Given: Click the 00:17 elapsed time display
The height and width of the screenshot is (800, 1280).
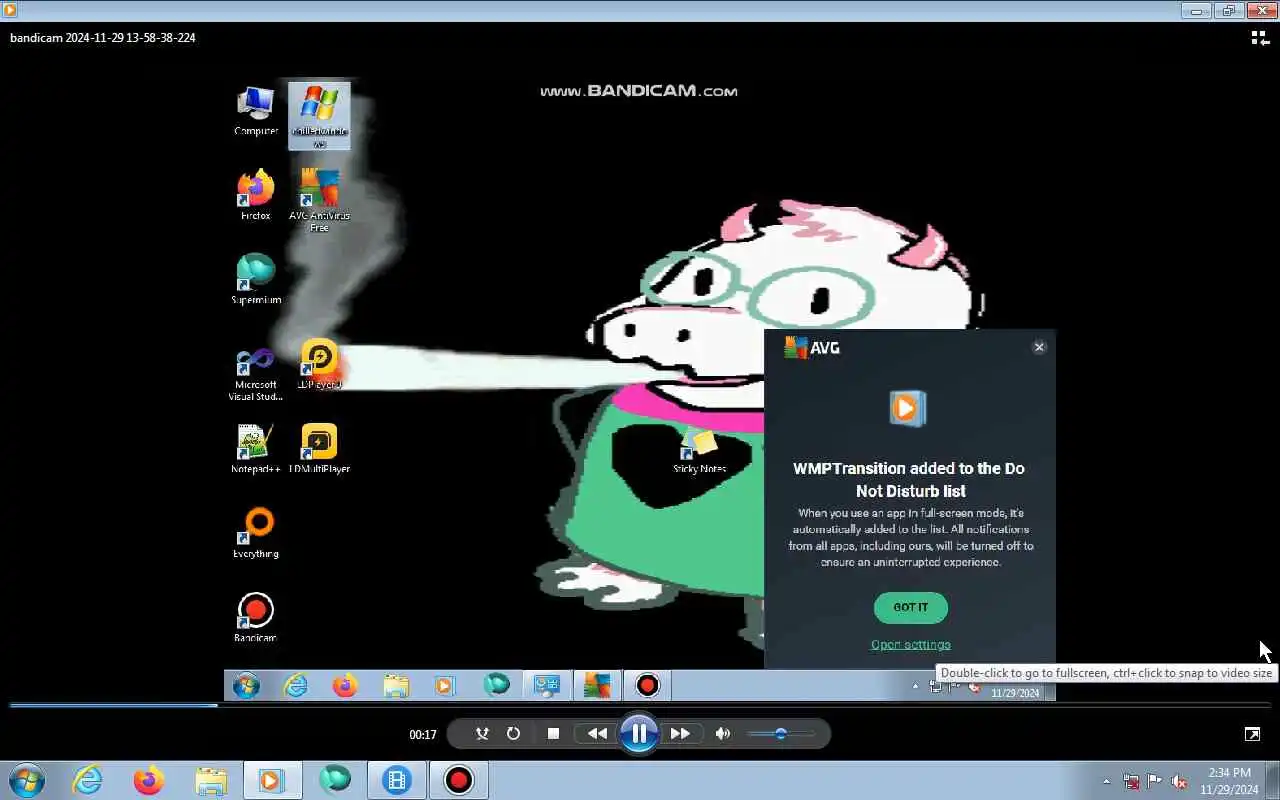Looking at the screenshot, I should (423, 735).
